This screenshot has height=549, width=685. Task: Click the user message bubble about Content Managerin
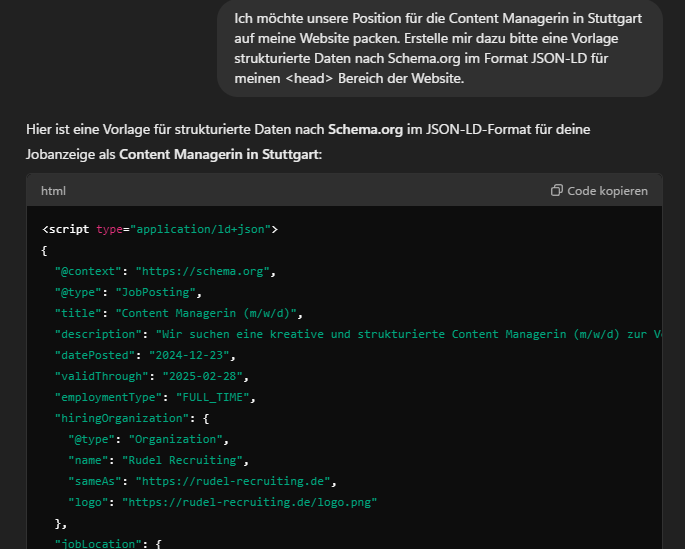(439, 48)
